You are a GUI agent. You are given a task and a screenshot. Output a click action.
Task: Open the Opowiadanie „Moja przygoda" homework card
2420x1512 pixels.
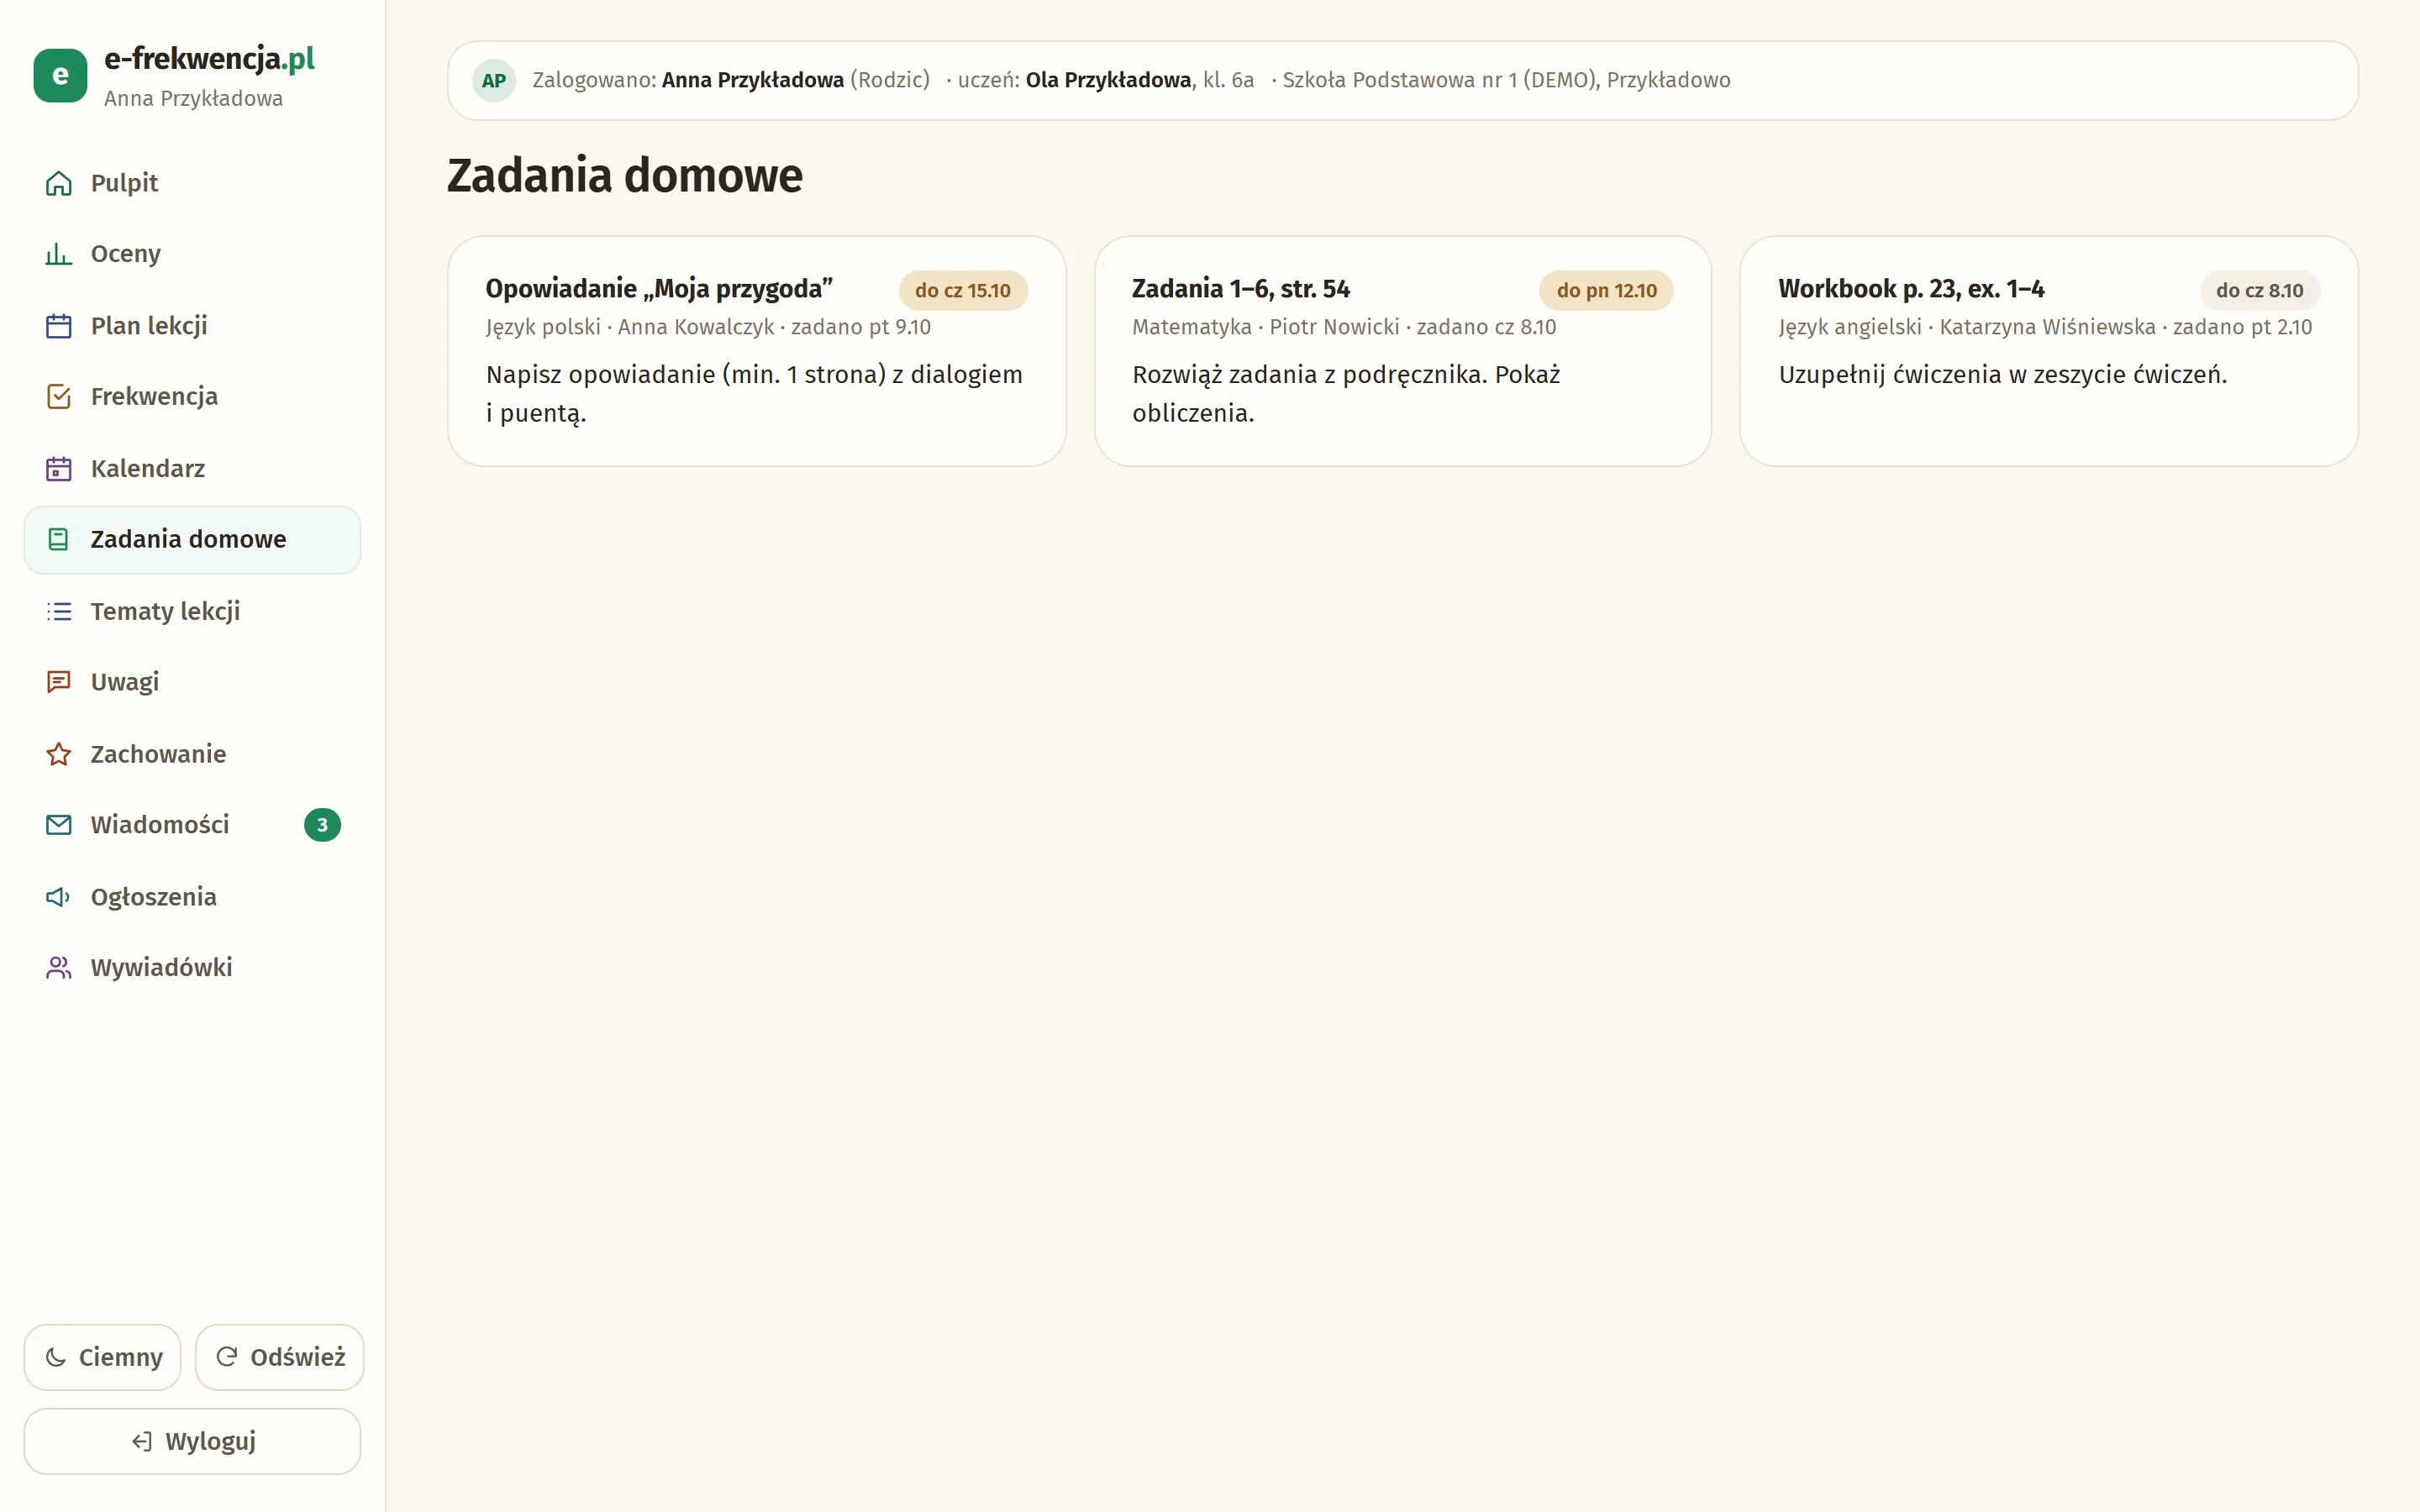click(757, 351)
